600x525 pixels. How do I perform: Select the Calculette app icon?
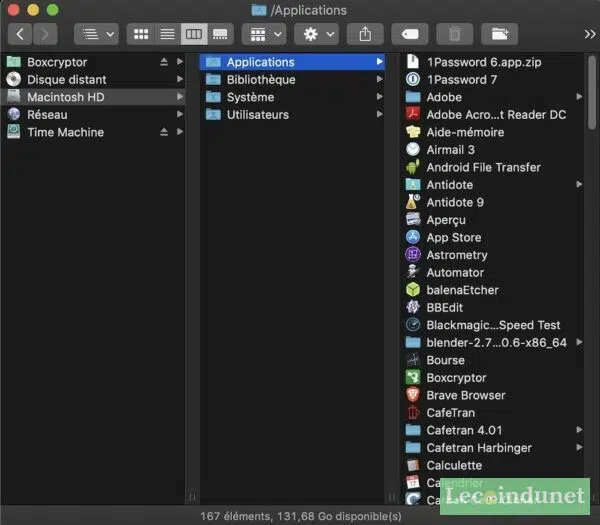[413, 465]
